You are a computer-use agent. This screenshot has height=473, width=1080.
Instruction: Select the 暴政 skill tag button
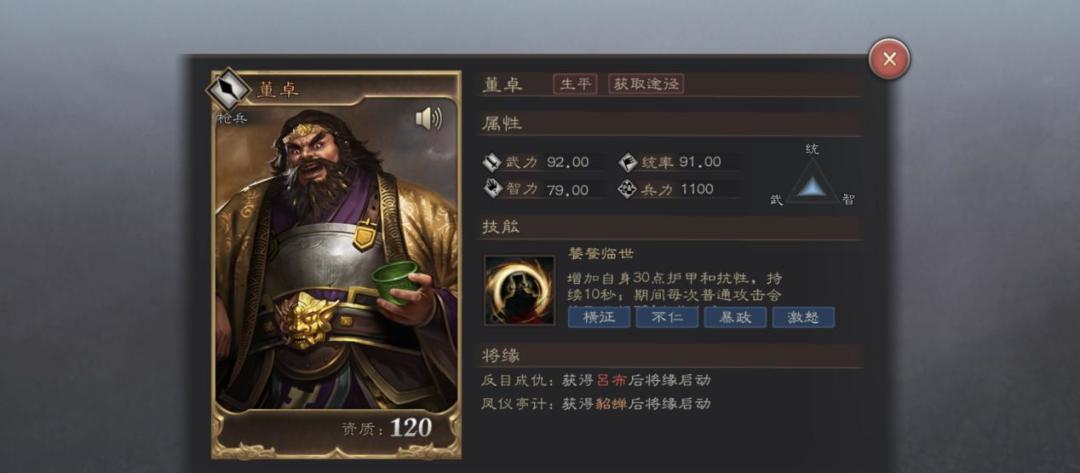tap(735, 317)
